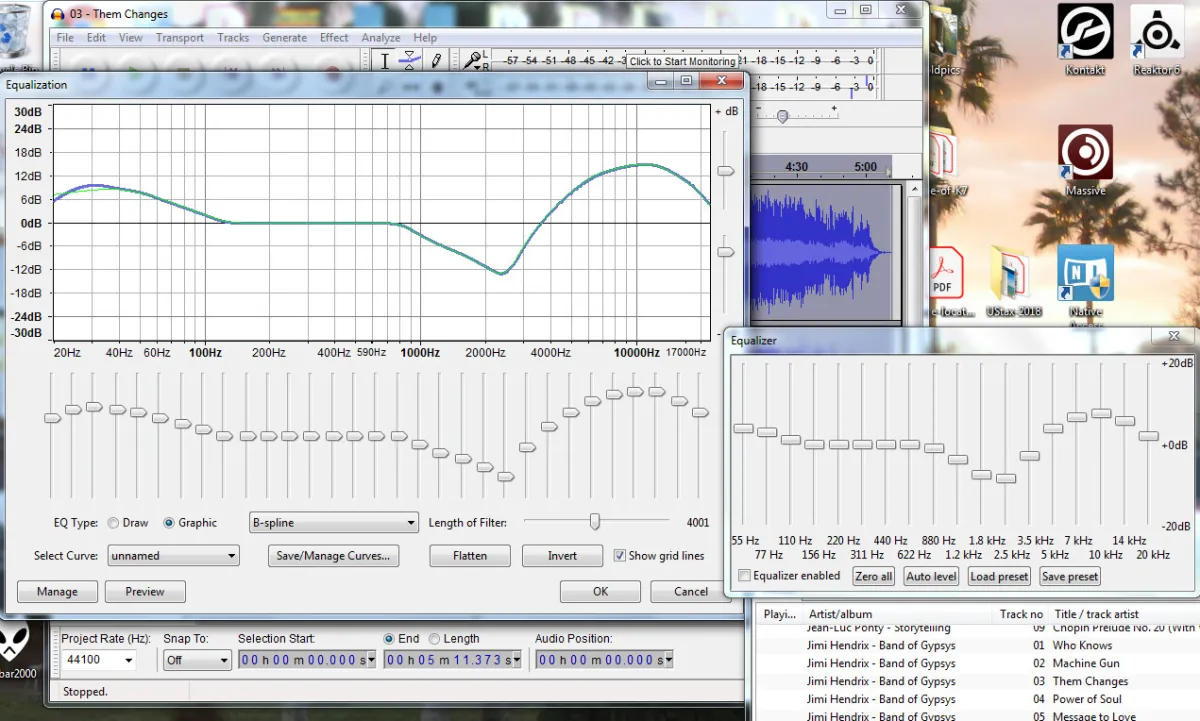Screen dimensions: 1200x721
Task: Select the Length radio button
Action: point(434,638)
